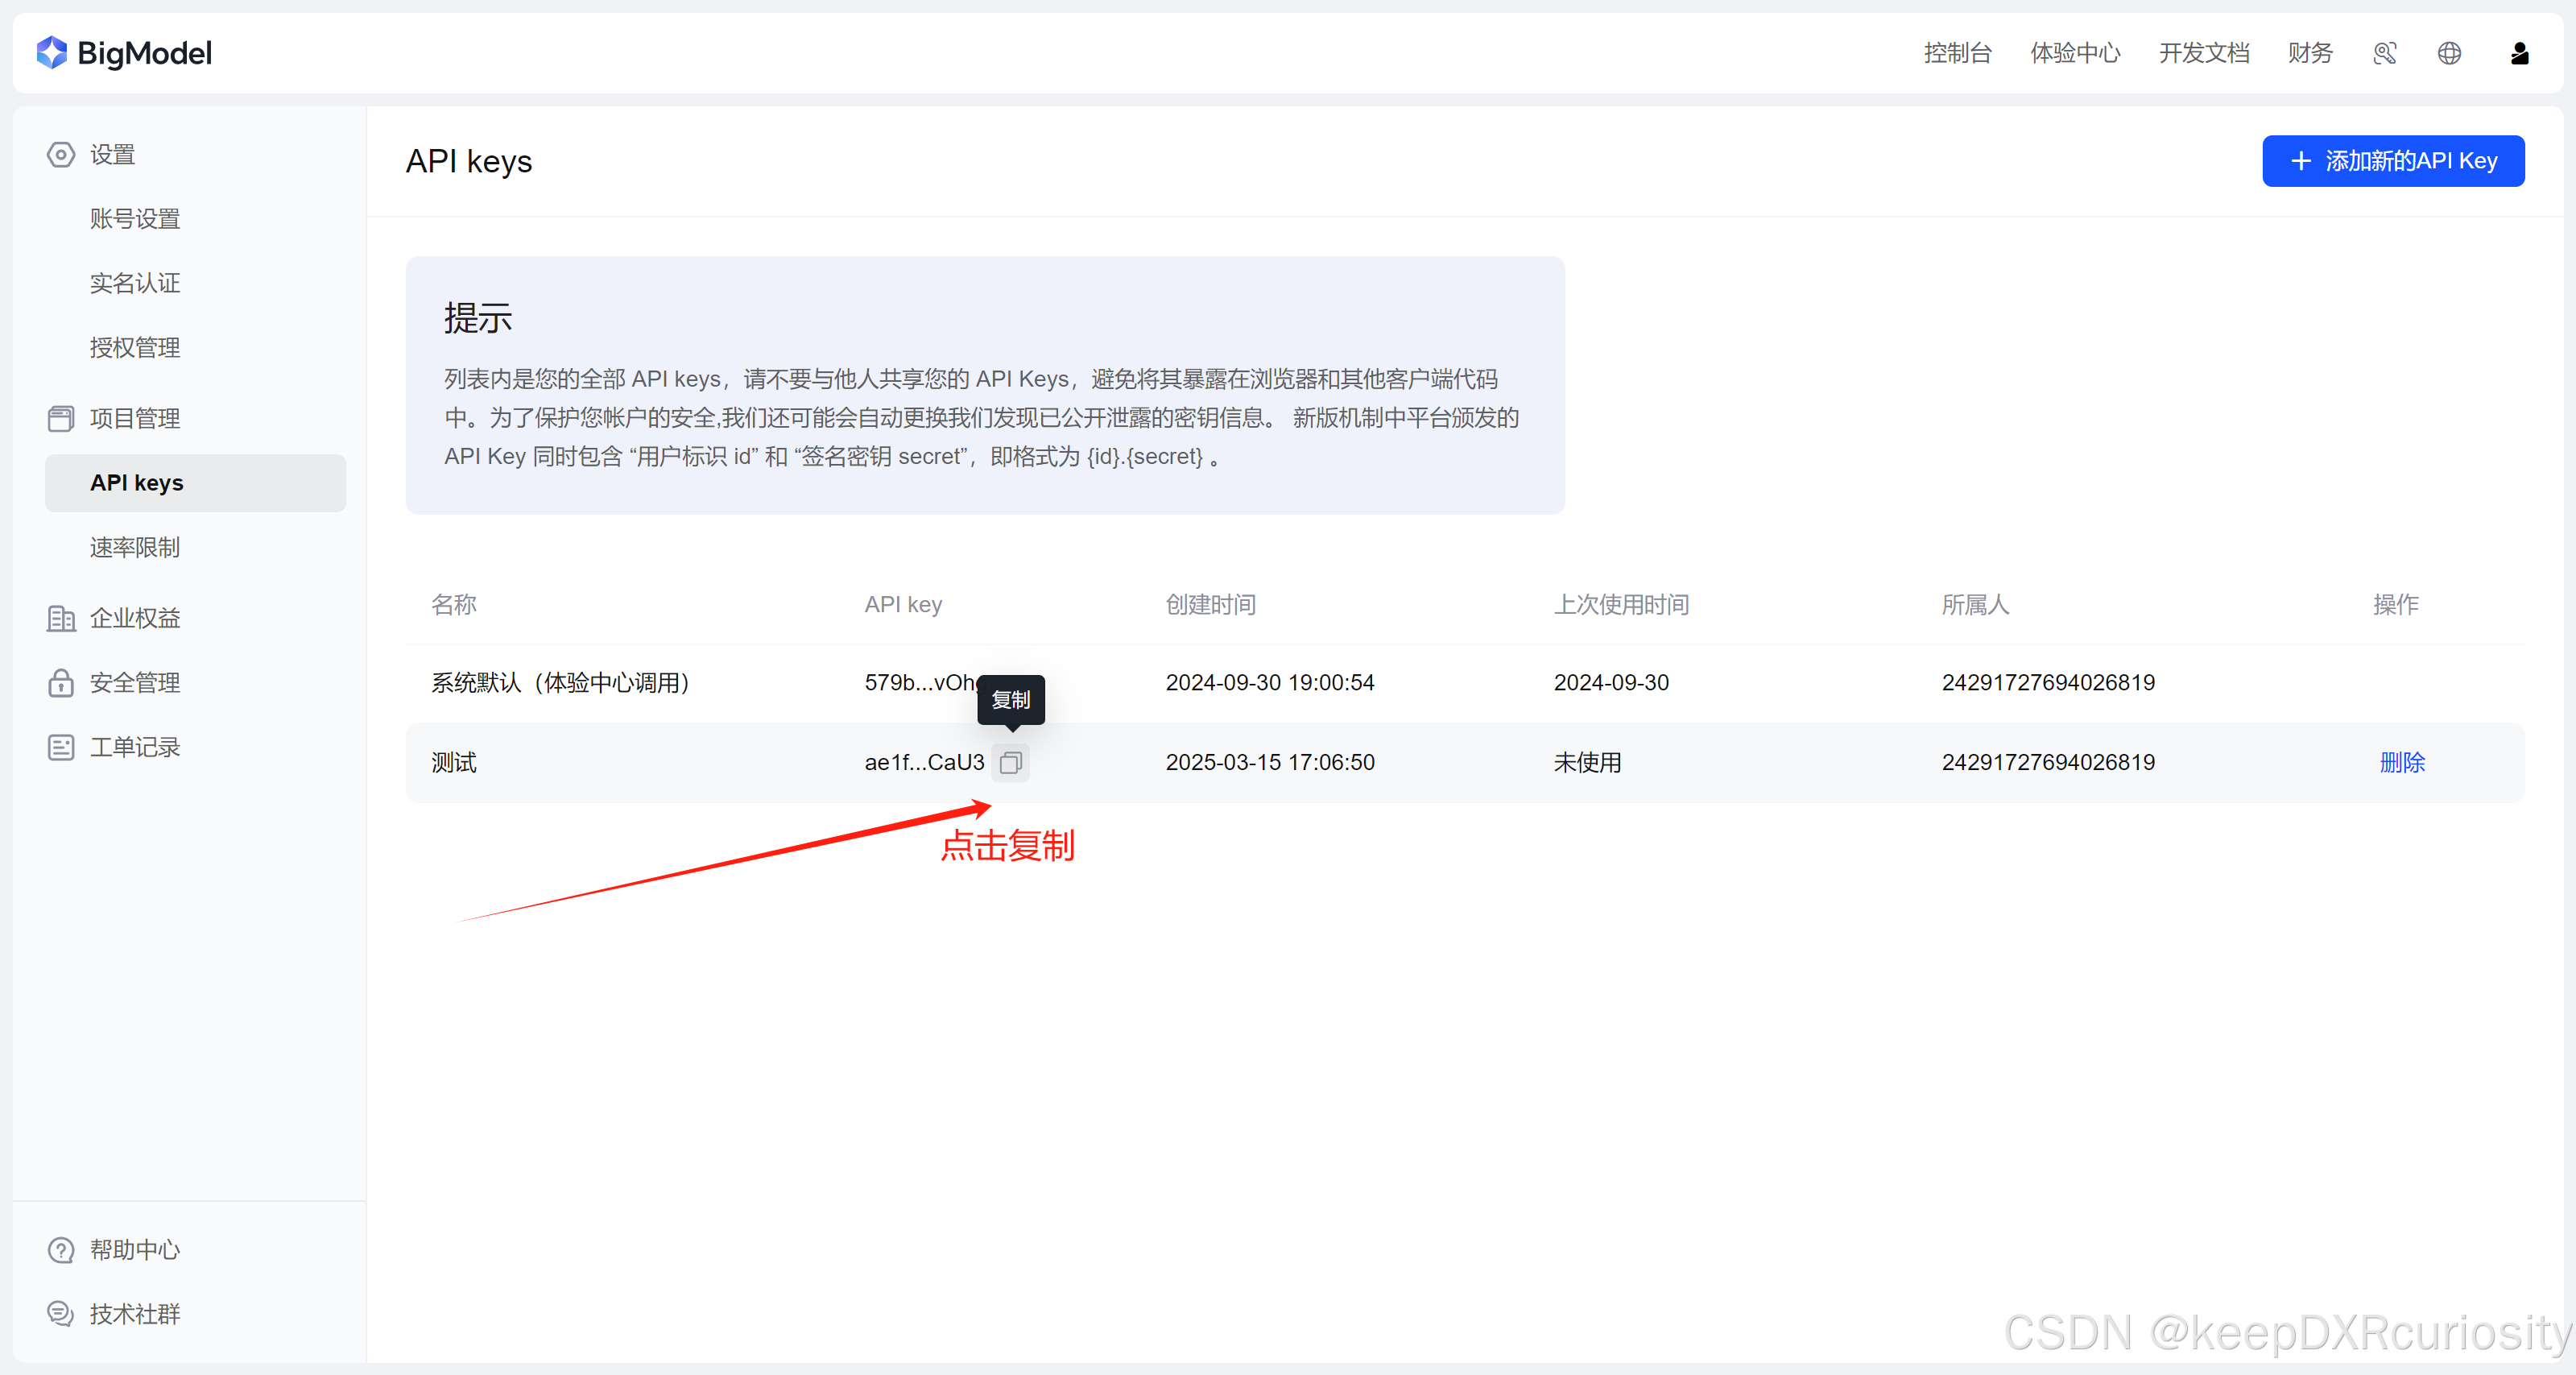Open 账号设置 in the sidebar
Viewport: 2576px width, 1375px height.
tap(134, 219)
